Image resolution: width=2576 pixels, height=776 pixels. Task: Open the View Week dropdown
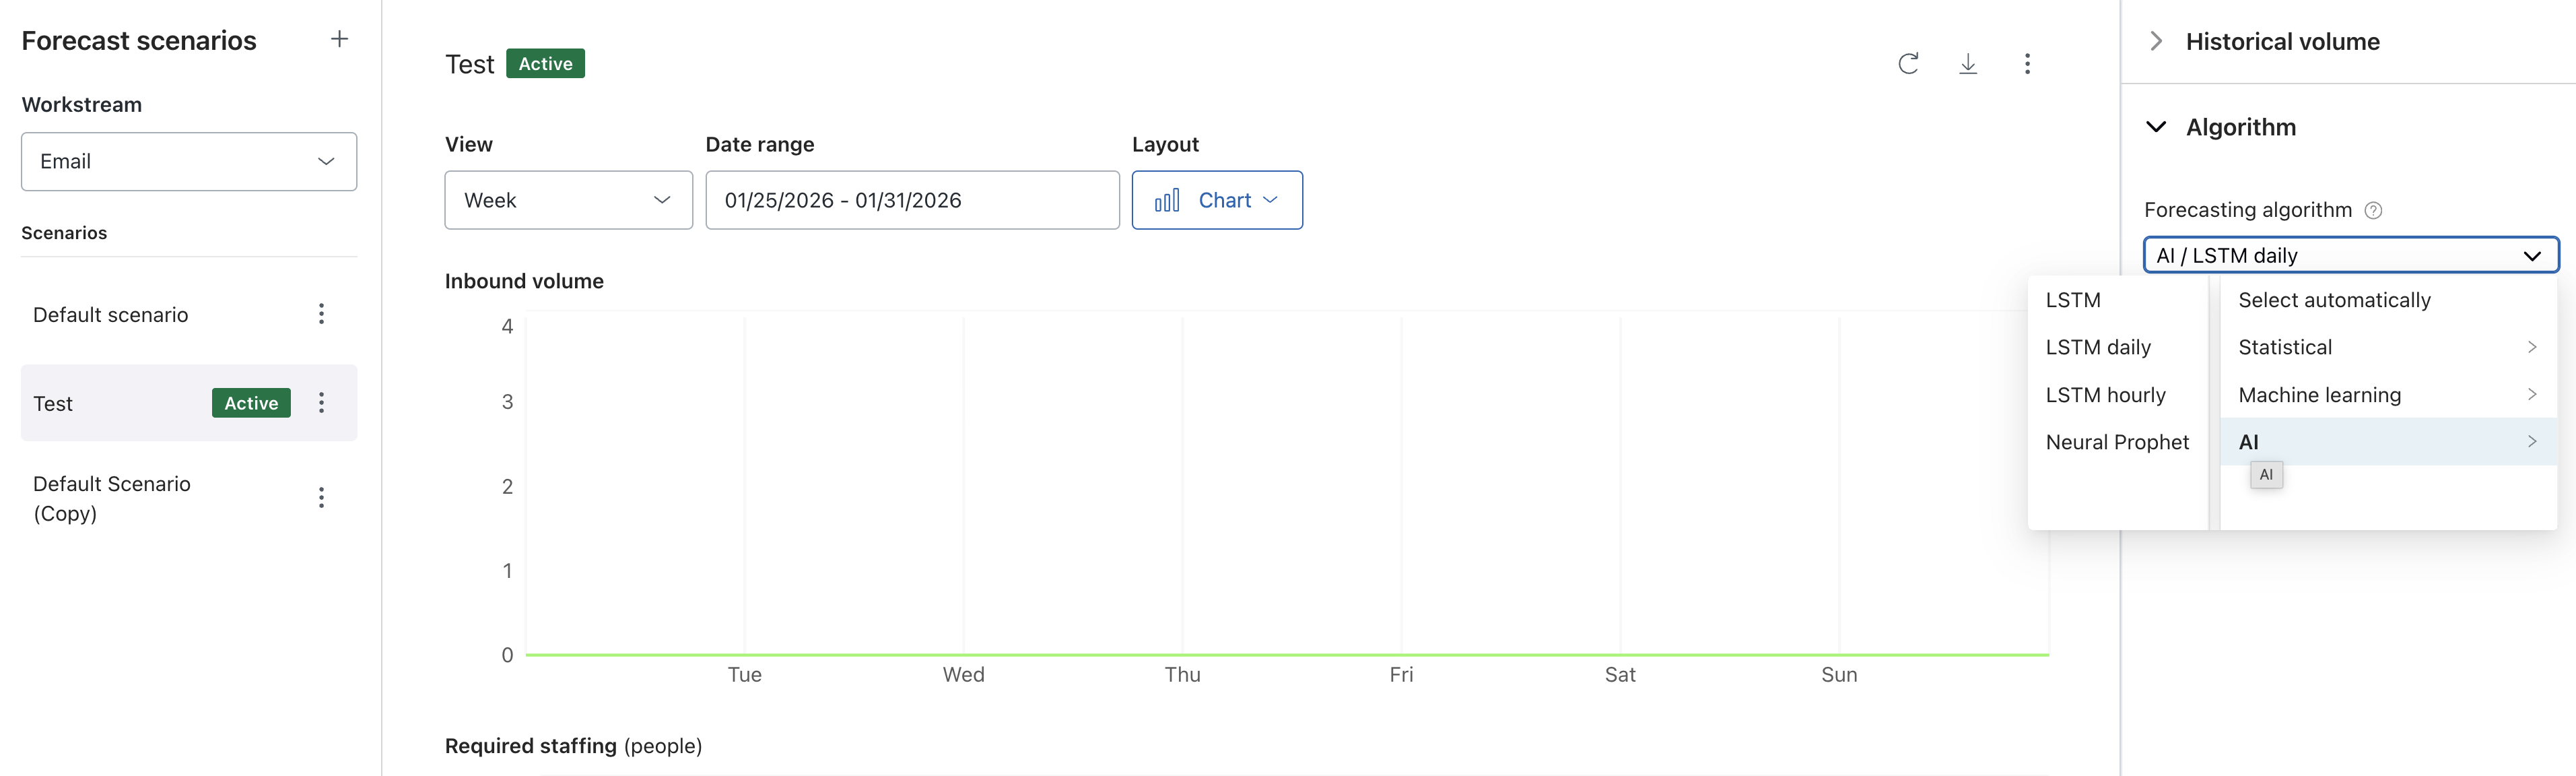(568, 200)
